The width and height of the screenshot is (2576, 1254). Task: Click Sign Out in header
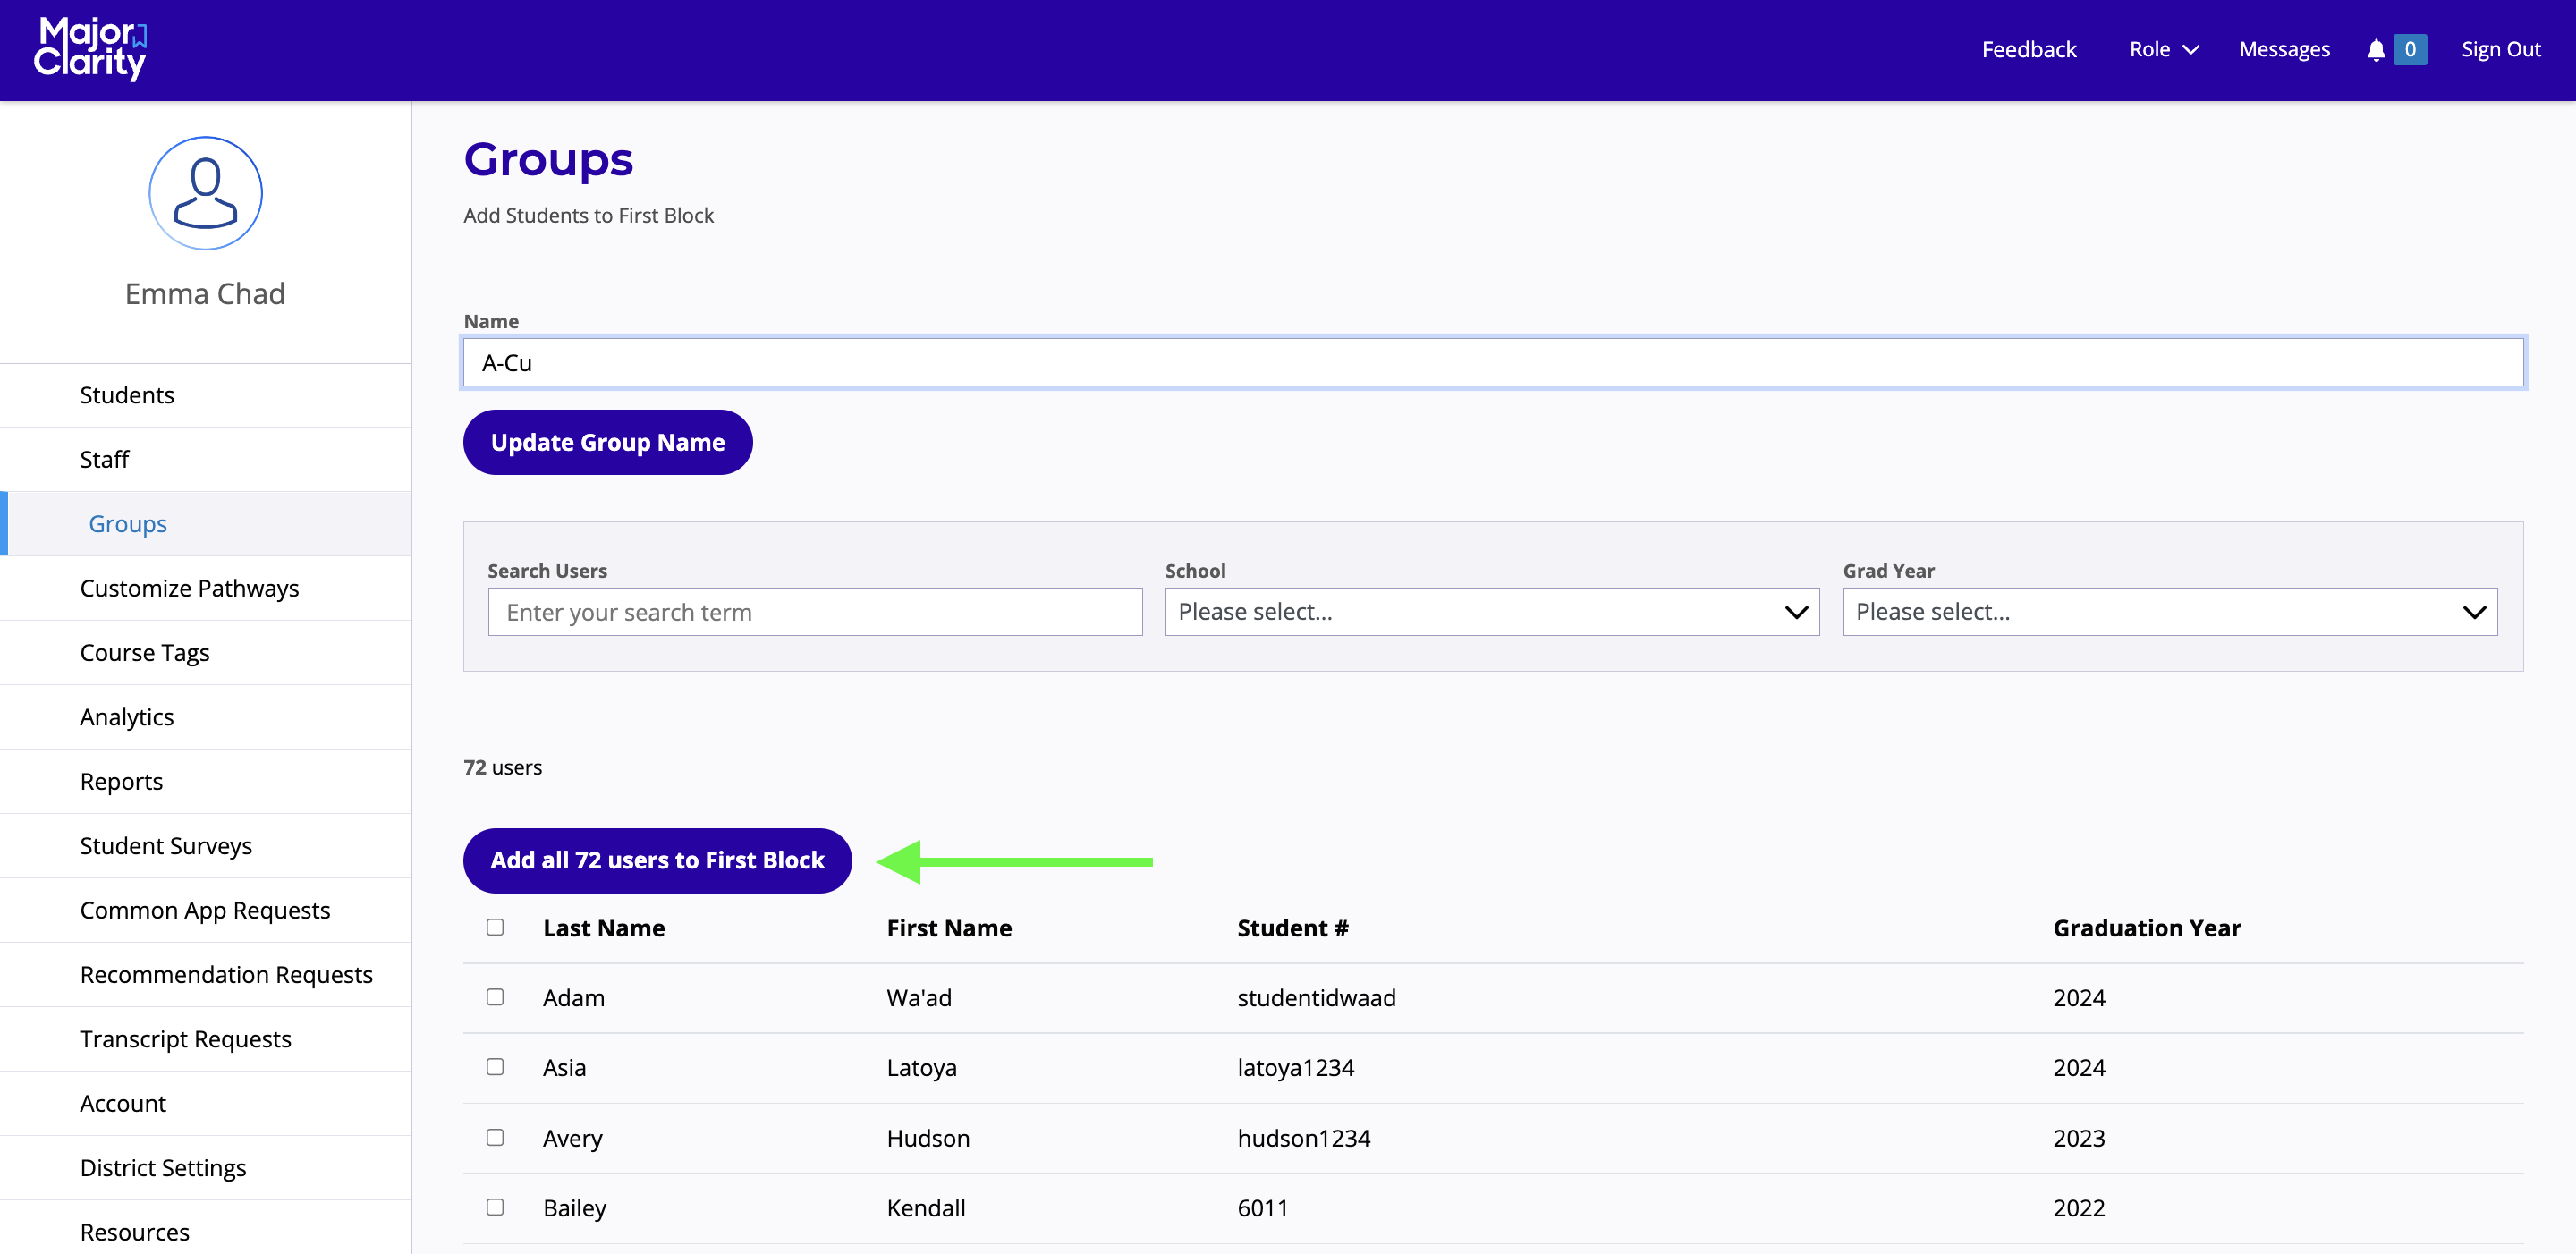(2500, 50)
